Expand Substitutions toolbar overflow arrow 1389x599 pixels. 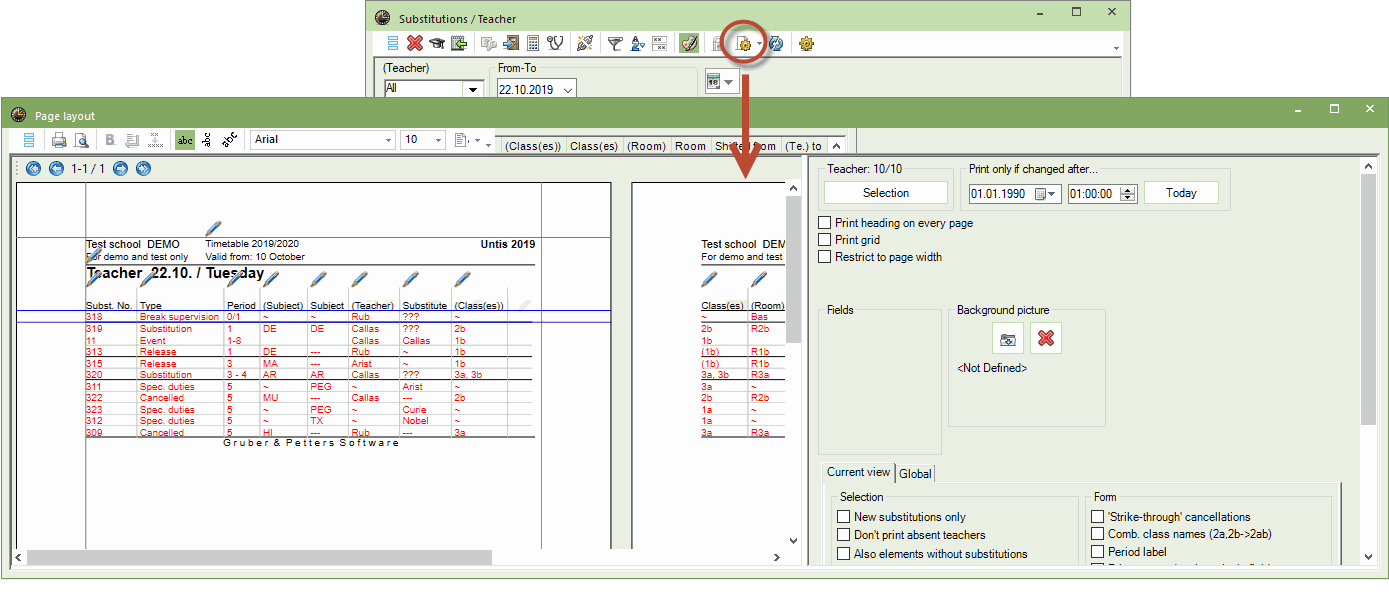(1116, 49)
